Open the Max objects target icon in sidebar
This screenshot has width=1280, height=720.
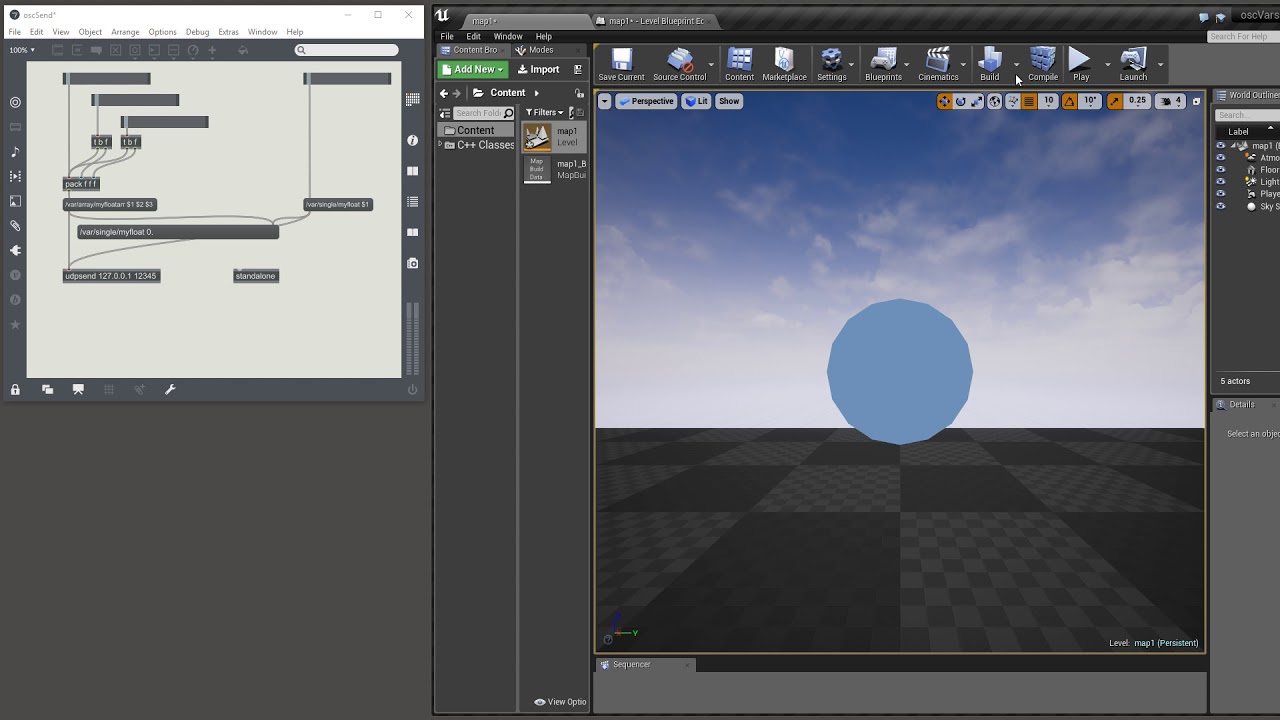tap(15, 102)
